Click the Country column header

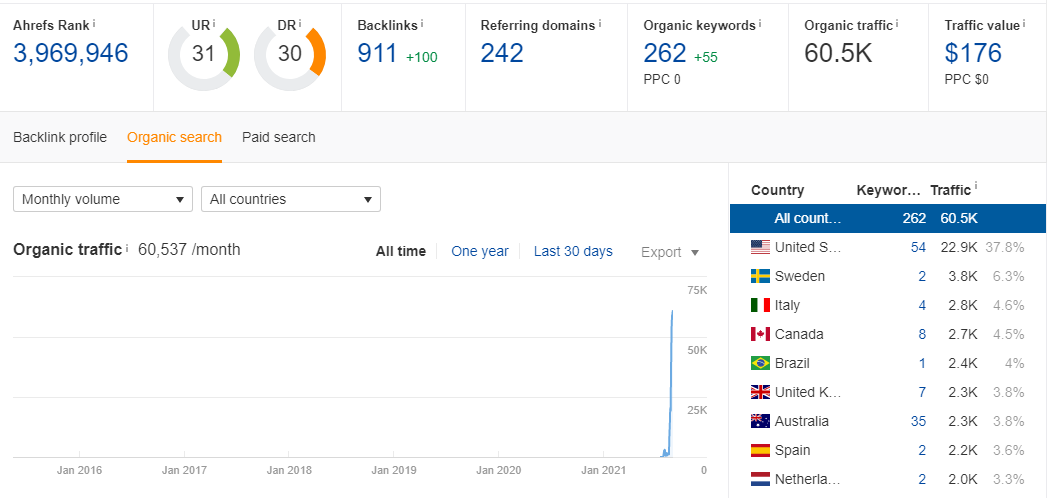pyautogui.click(x=778, y=190)
